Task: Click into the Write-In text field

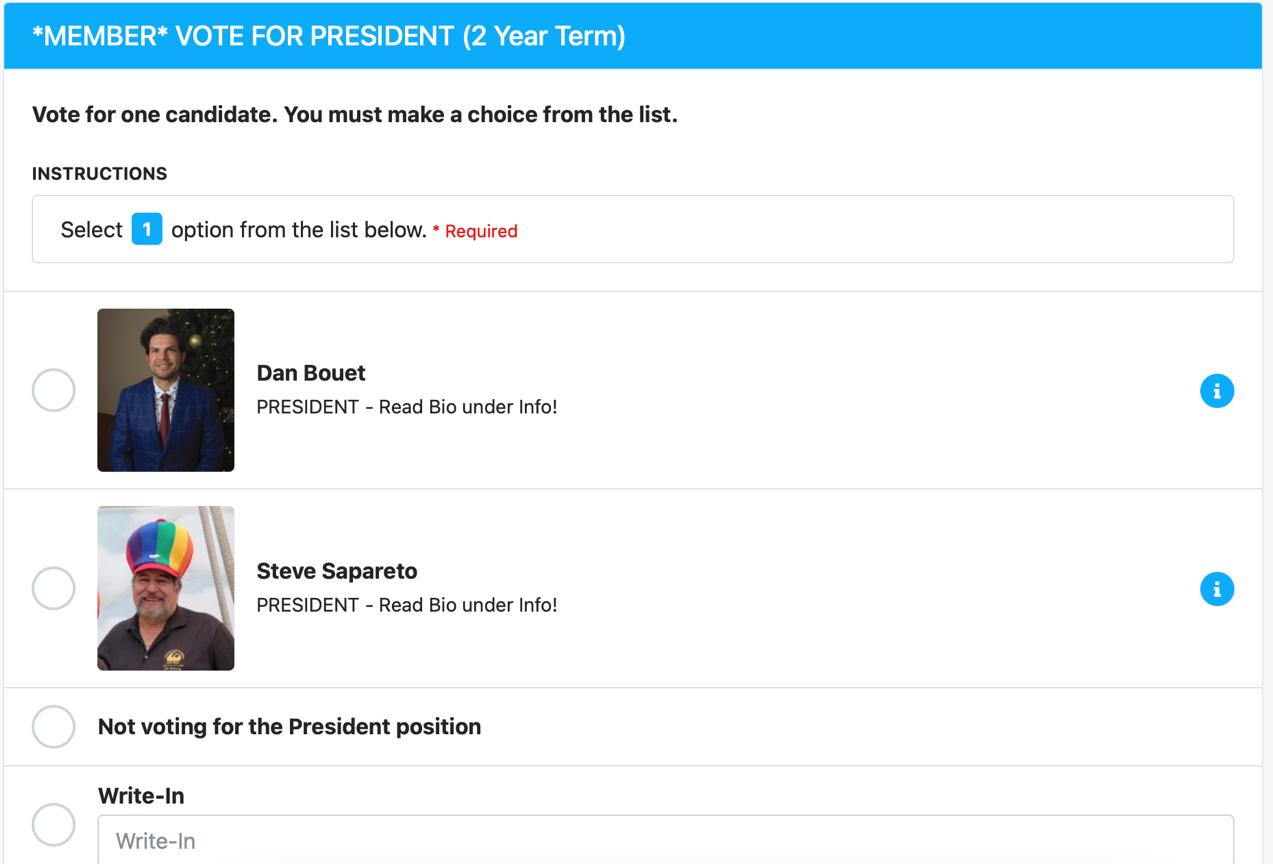Action: 665,840
